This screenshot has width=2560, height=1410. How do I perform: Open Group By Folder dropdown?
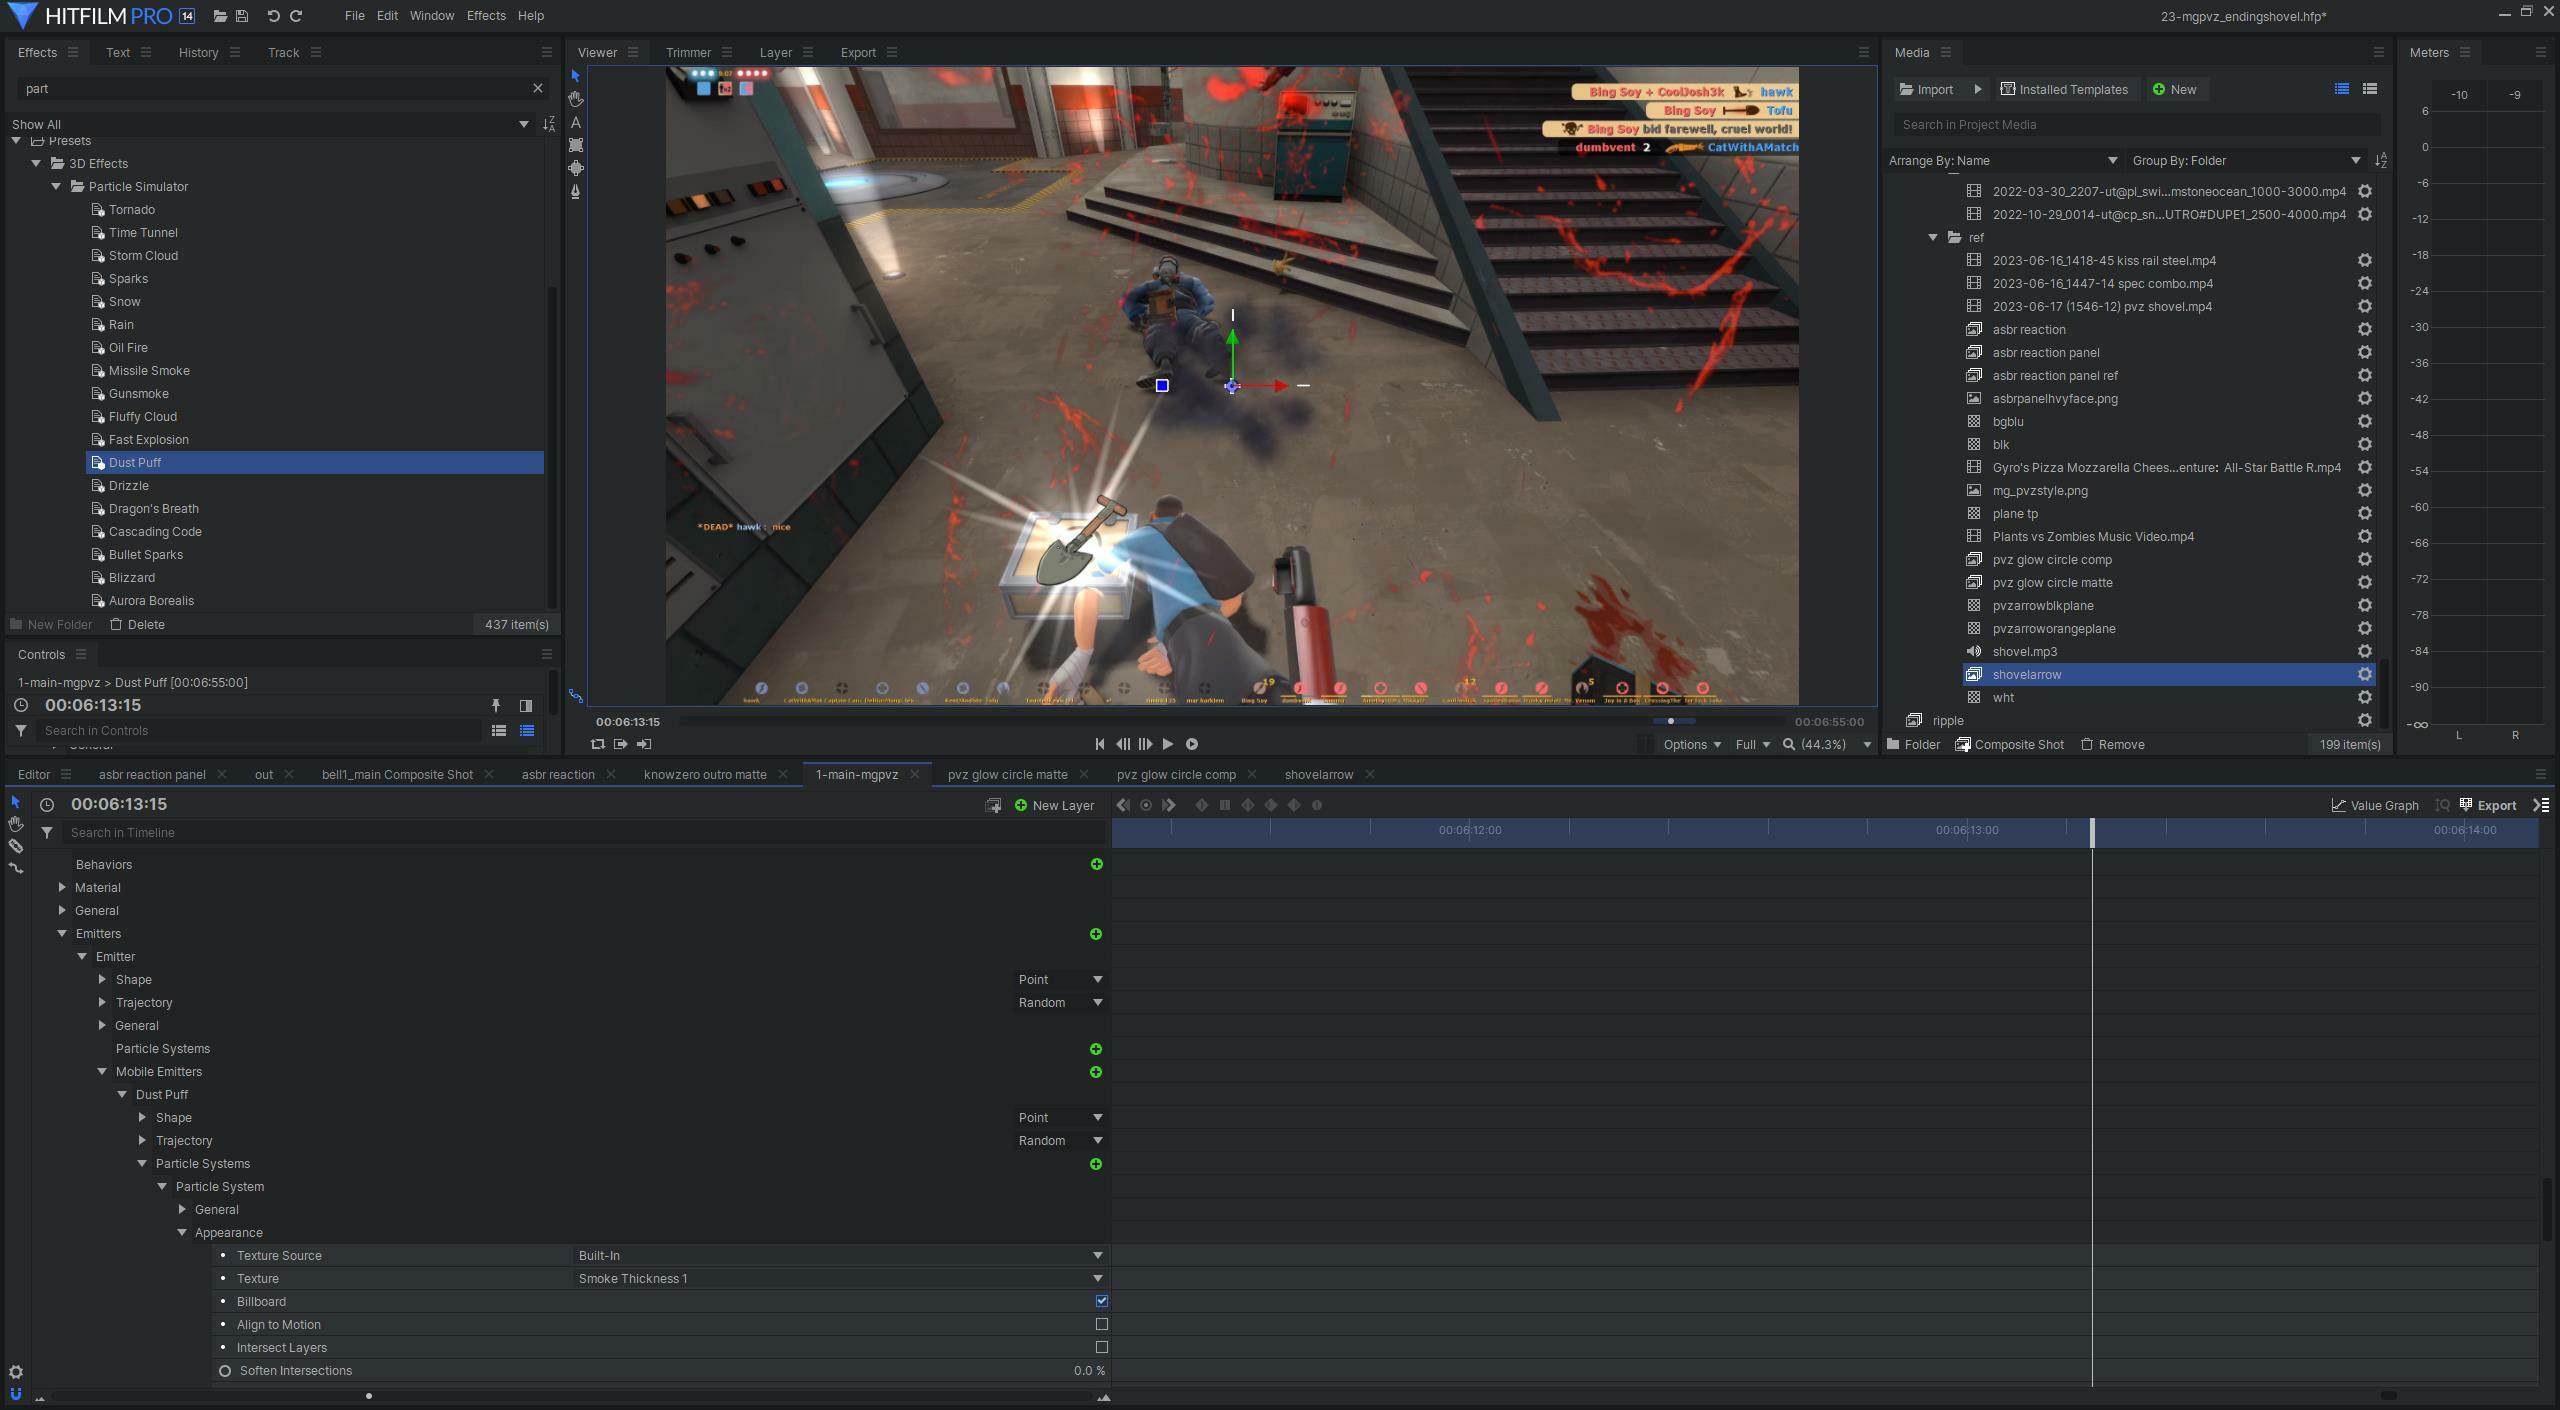point(2246,161)
